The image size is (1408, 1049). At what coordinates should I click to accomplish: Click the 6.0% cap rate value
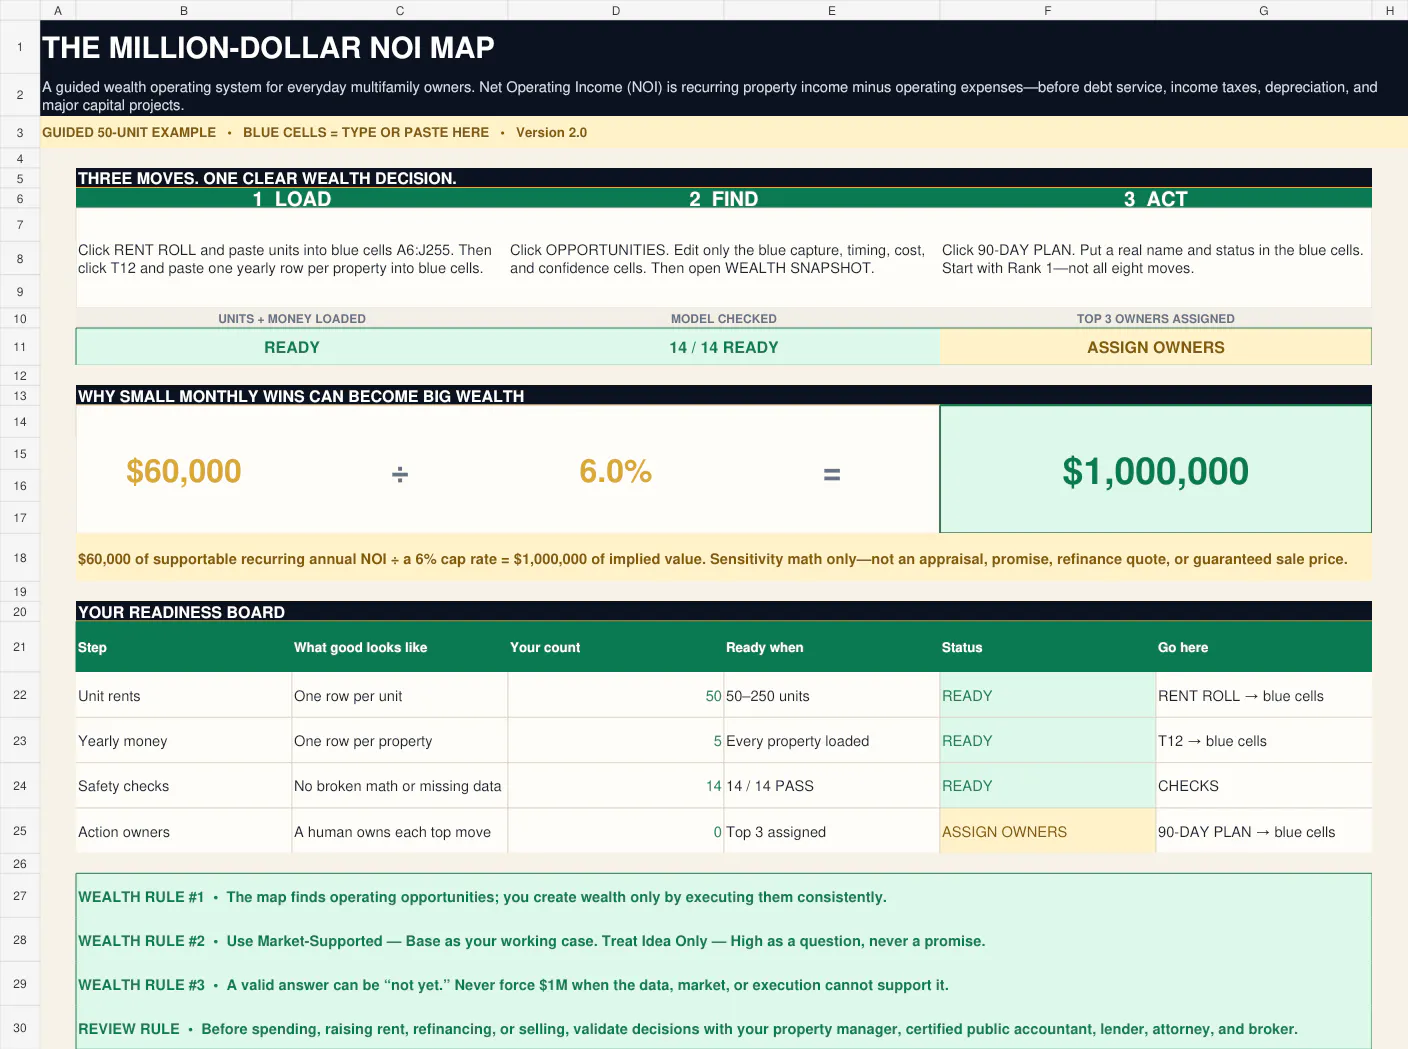tap(616, 471)
